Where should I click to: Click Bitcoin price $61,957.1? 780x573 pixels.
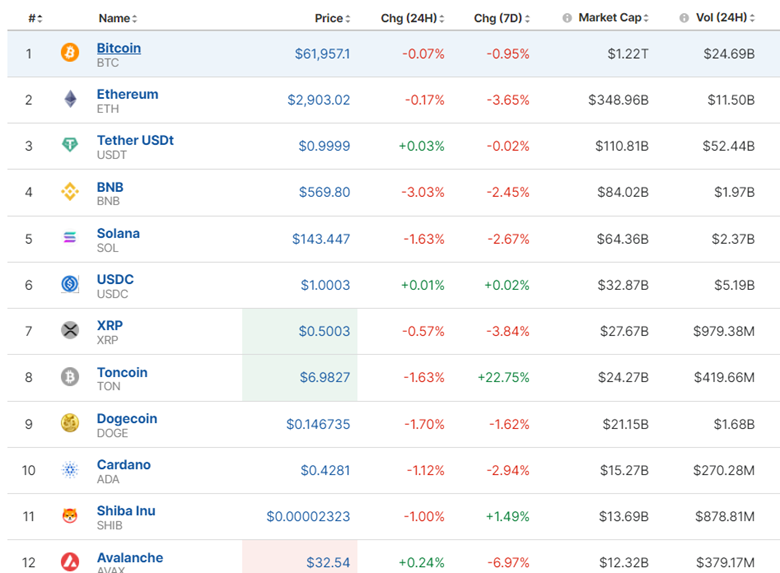(x=322, y=54)
